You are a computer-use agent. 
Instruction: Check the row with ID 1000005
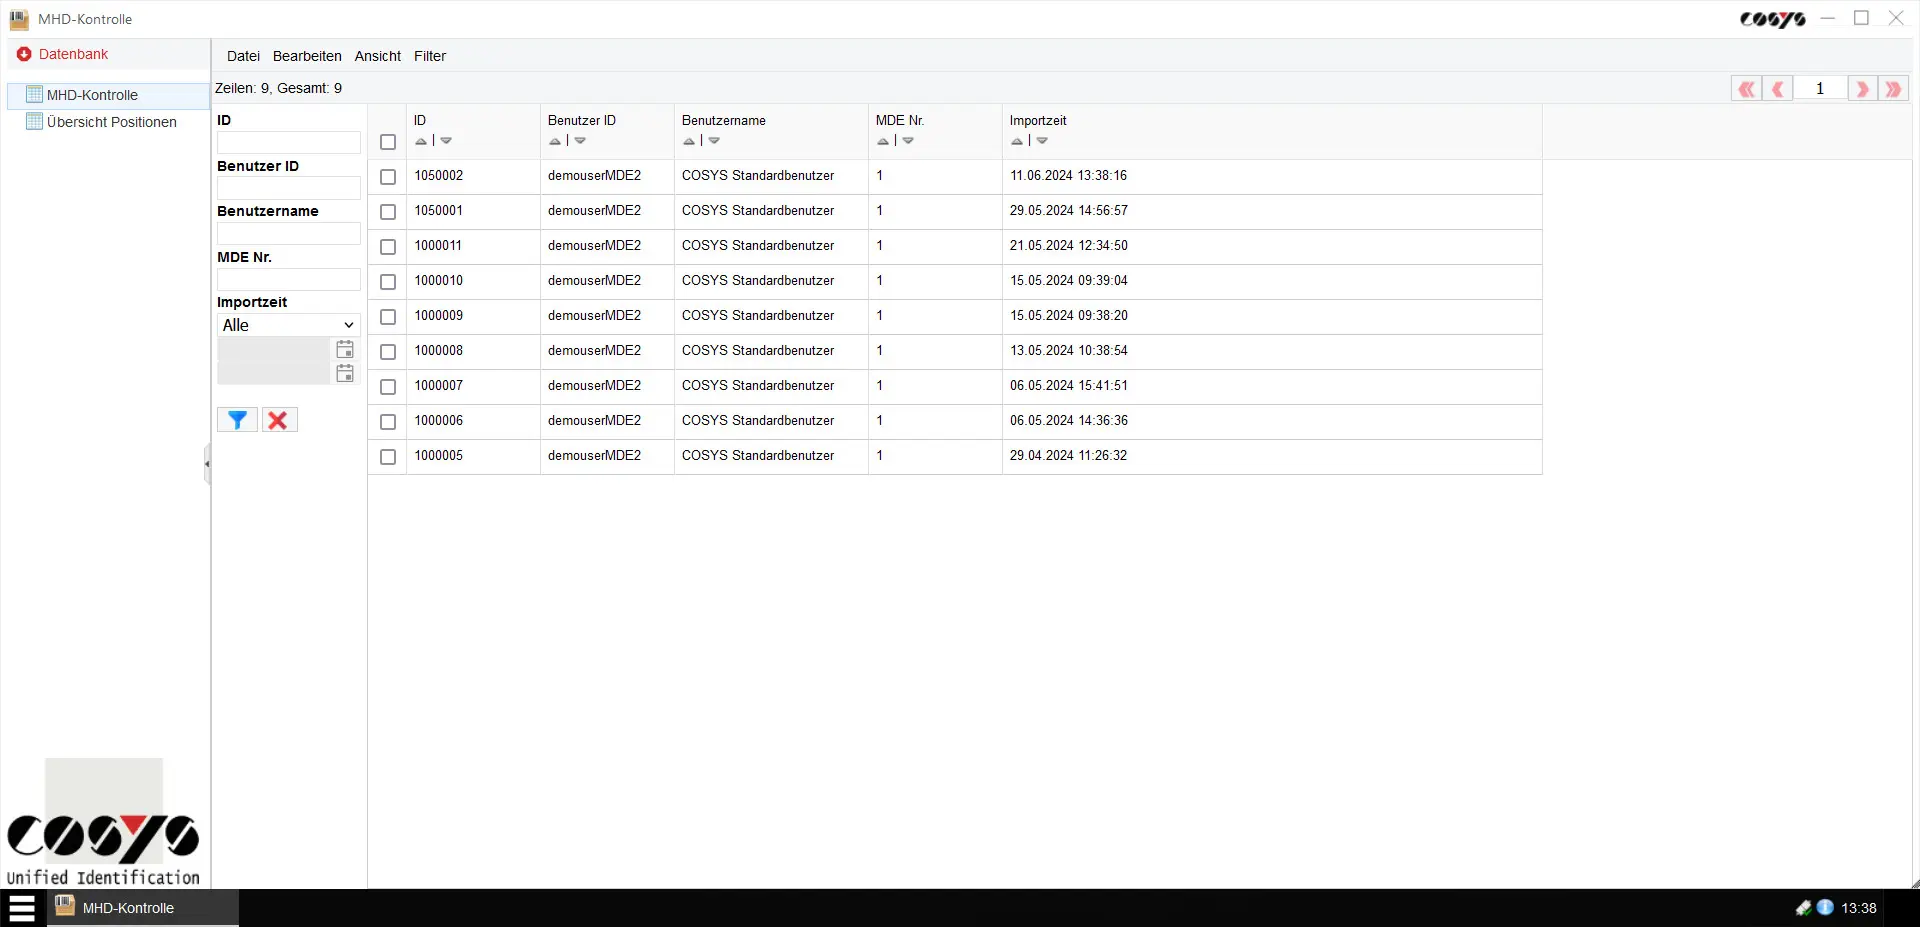[x=388, y=457]
